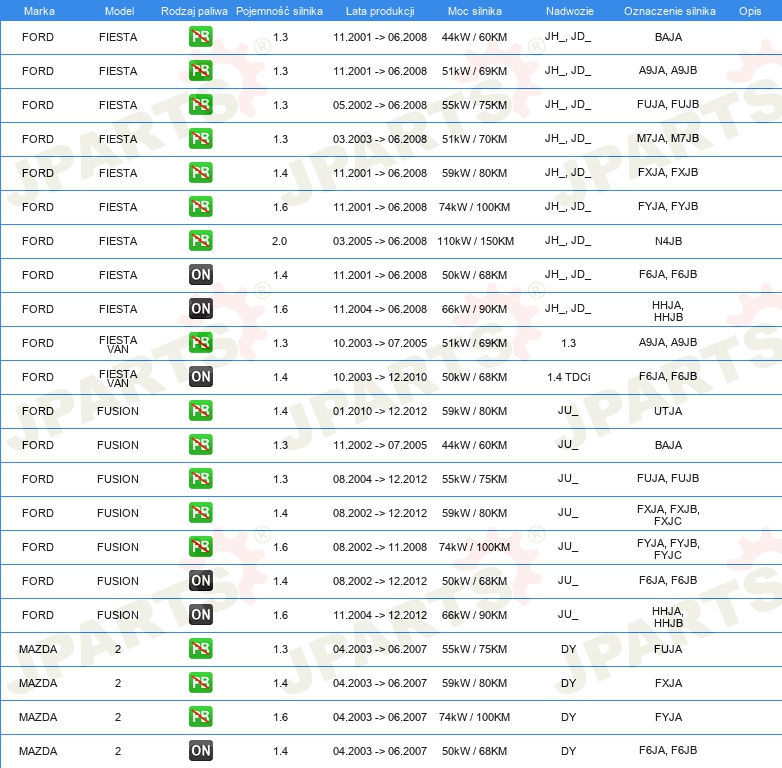The width and height of the screenshot is (782, 768).
Task: Click the ON diesel icon in the Mazda 2 row
Action: pyautogui.click(x=200, y=751)
